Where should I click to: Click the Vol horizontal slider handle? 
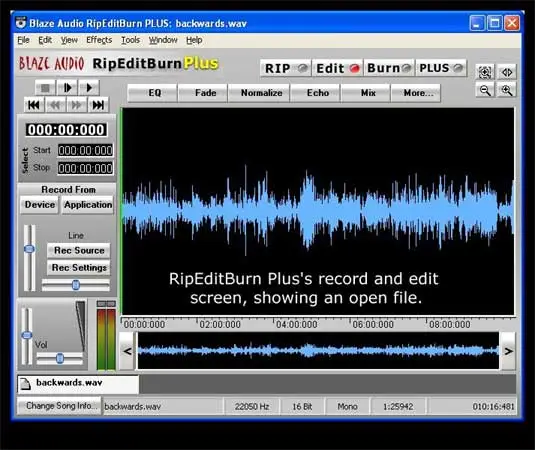(60, 358)
